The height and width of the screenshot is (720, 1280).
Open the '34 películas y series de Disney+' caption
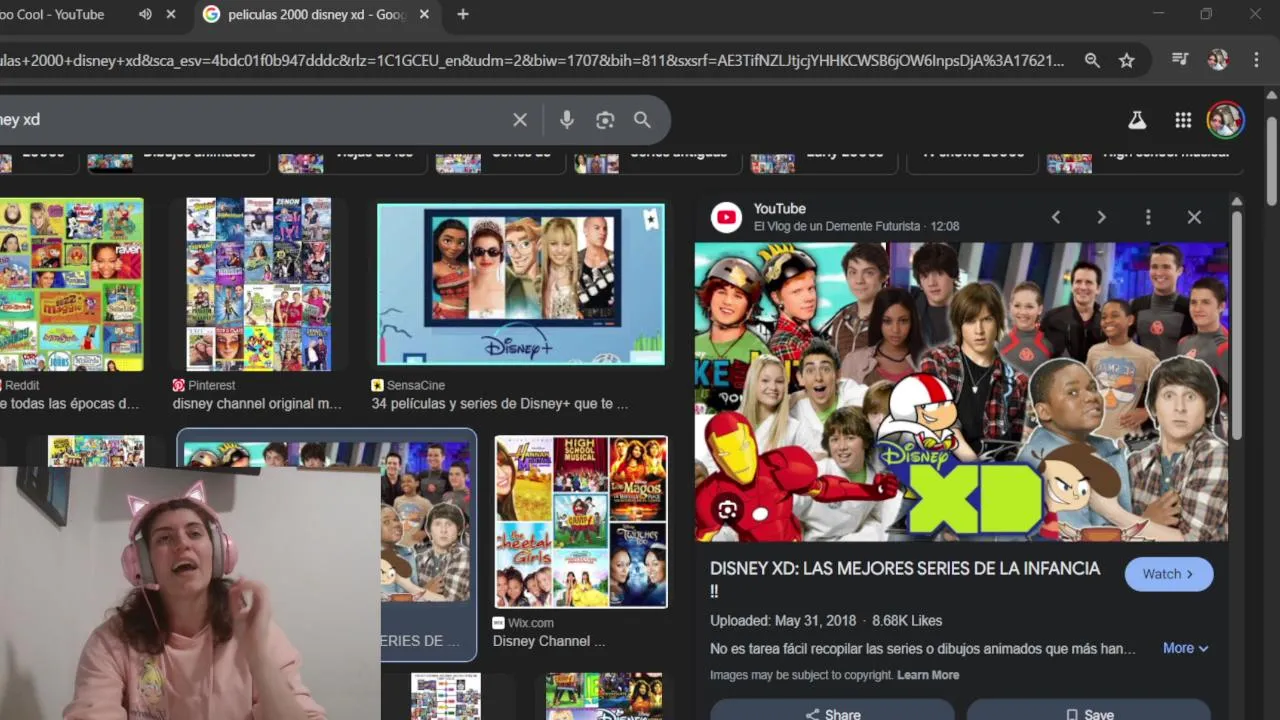pyautogui.click(x=500, y=404)
